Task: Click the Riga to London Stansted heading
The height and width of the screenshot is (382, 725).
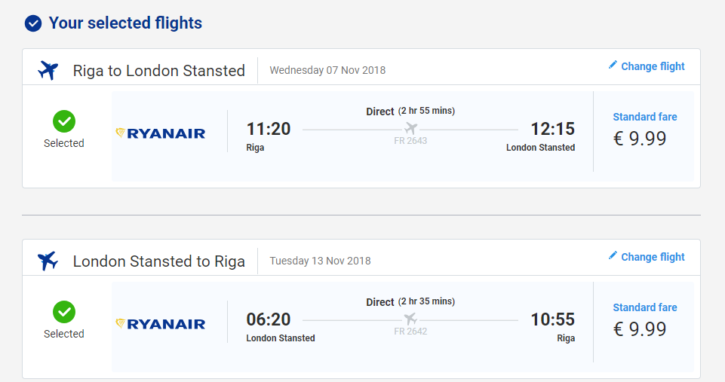Action: (x=159, y=71)
